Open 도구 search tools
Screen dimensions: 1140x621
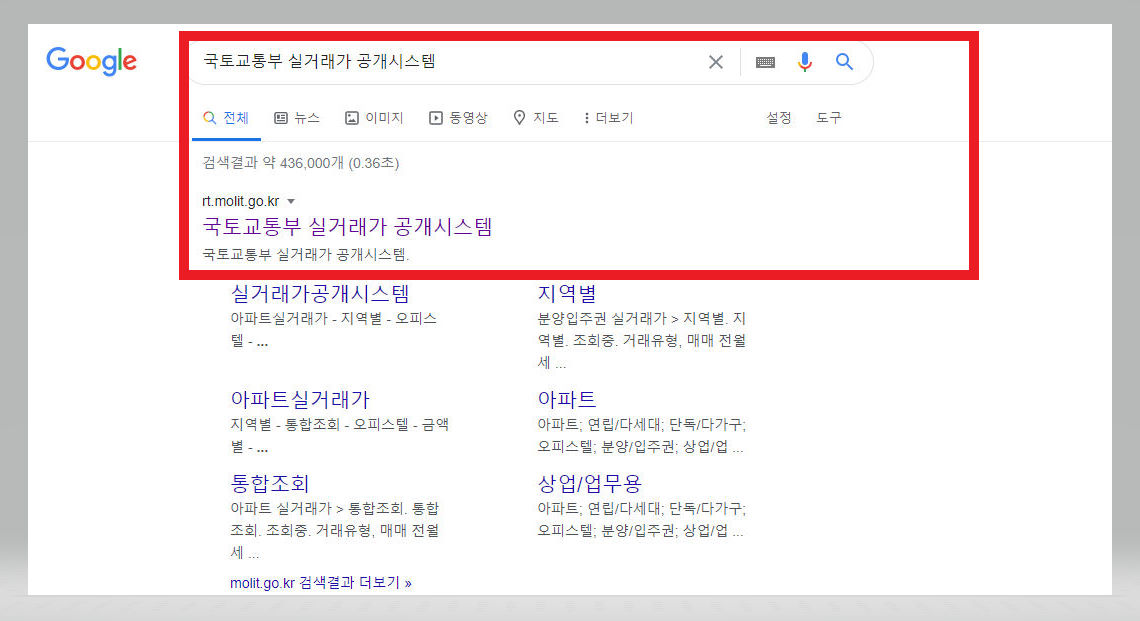click(x=828, y=118)
